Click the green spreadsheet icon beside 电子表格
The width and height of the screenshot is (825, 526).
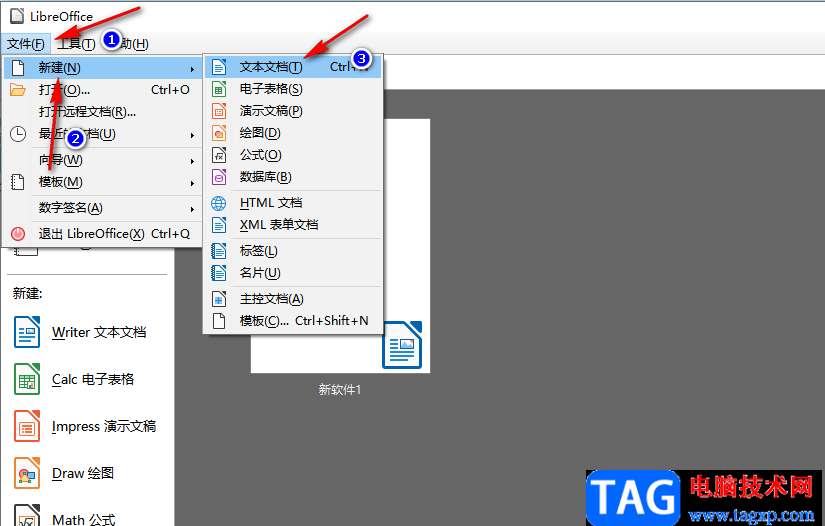[x=219, y=89]
